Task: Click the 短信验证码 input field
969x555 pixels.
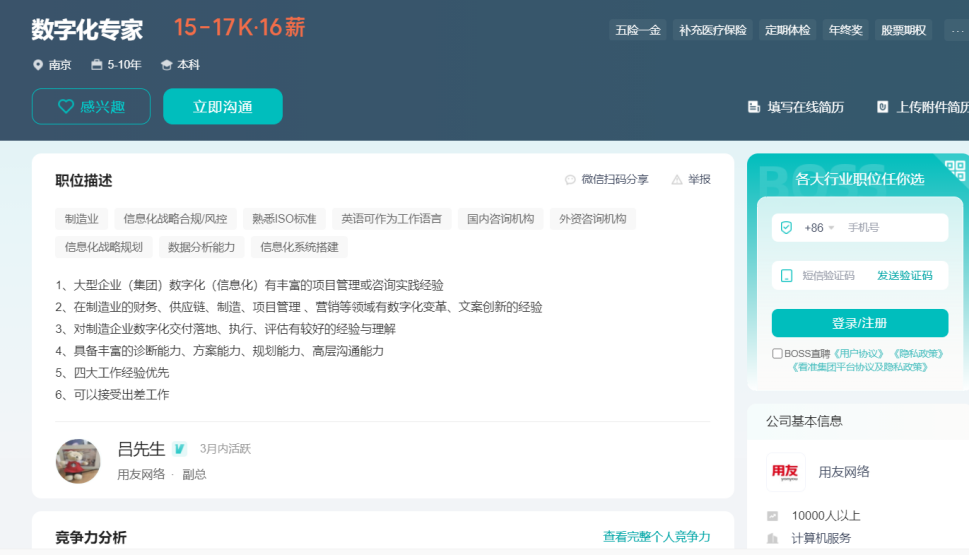Action: click(830, 276)
